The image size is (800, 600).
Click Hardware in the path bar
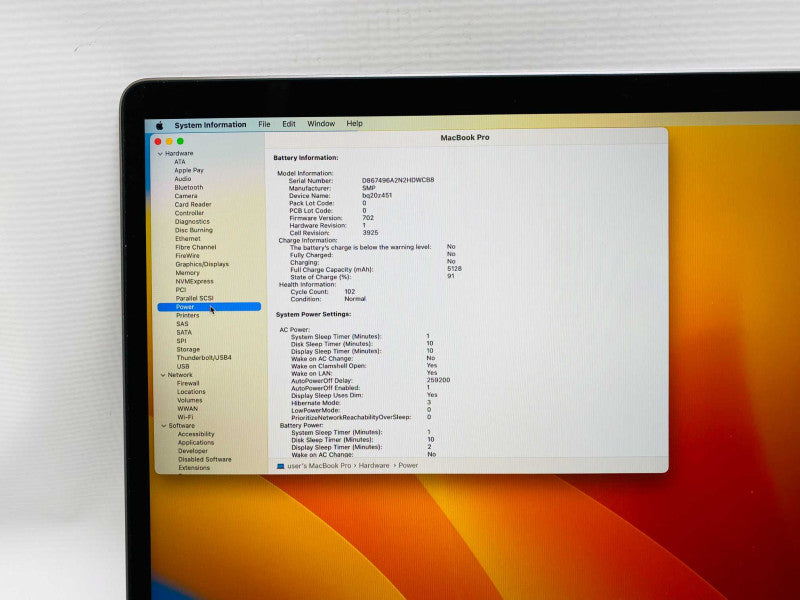point(374,466)
